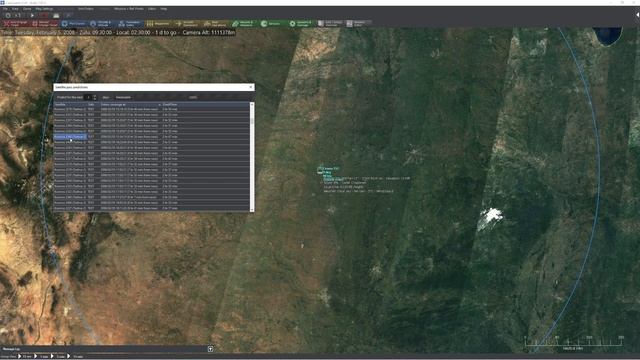Open Systems & Damage window

[301, 24]
